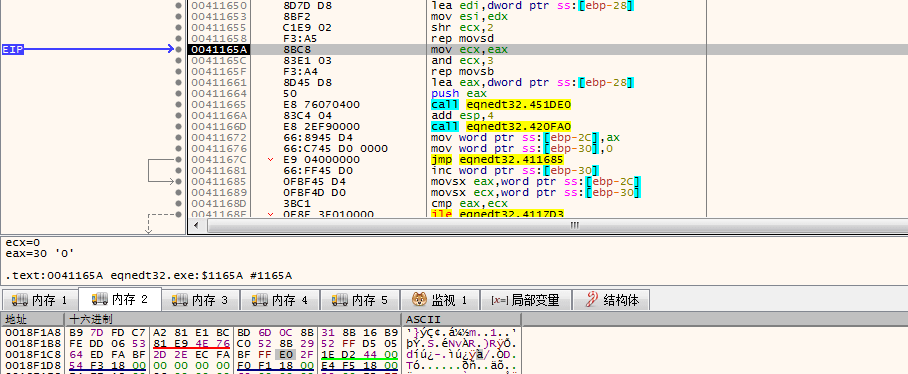This screenshot has height=374, width=908.
Task: Select memory dump address 0018F1D8
Action: click(32, 366)
